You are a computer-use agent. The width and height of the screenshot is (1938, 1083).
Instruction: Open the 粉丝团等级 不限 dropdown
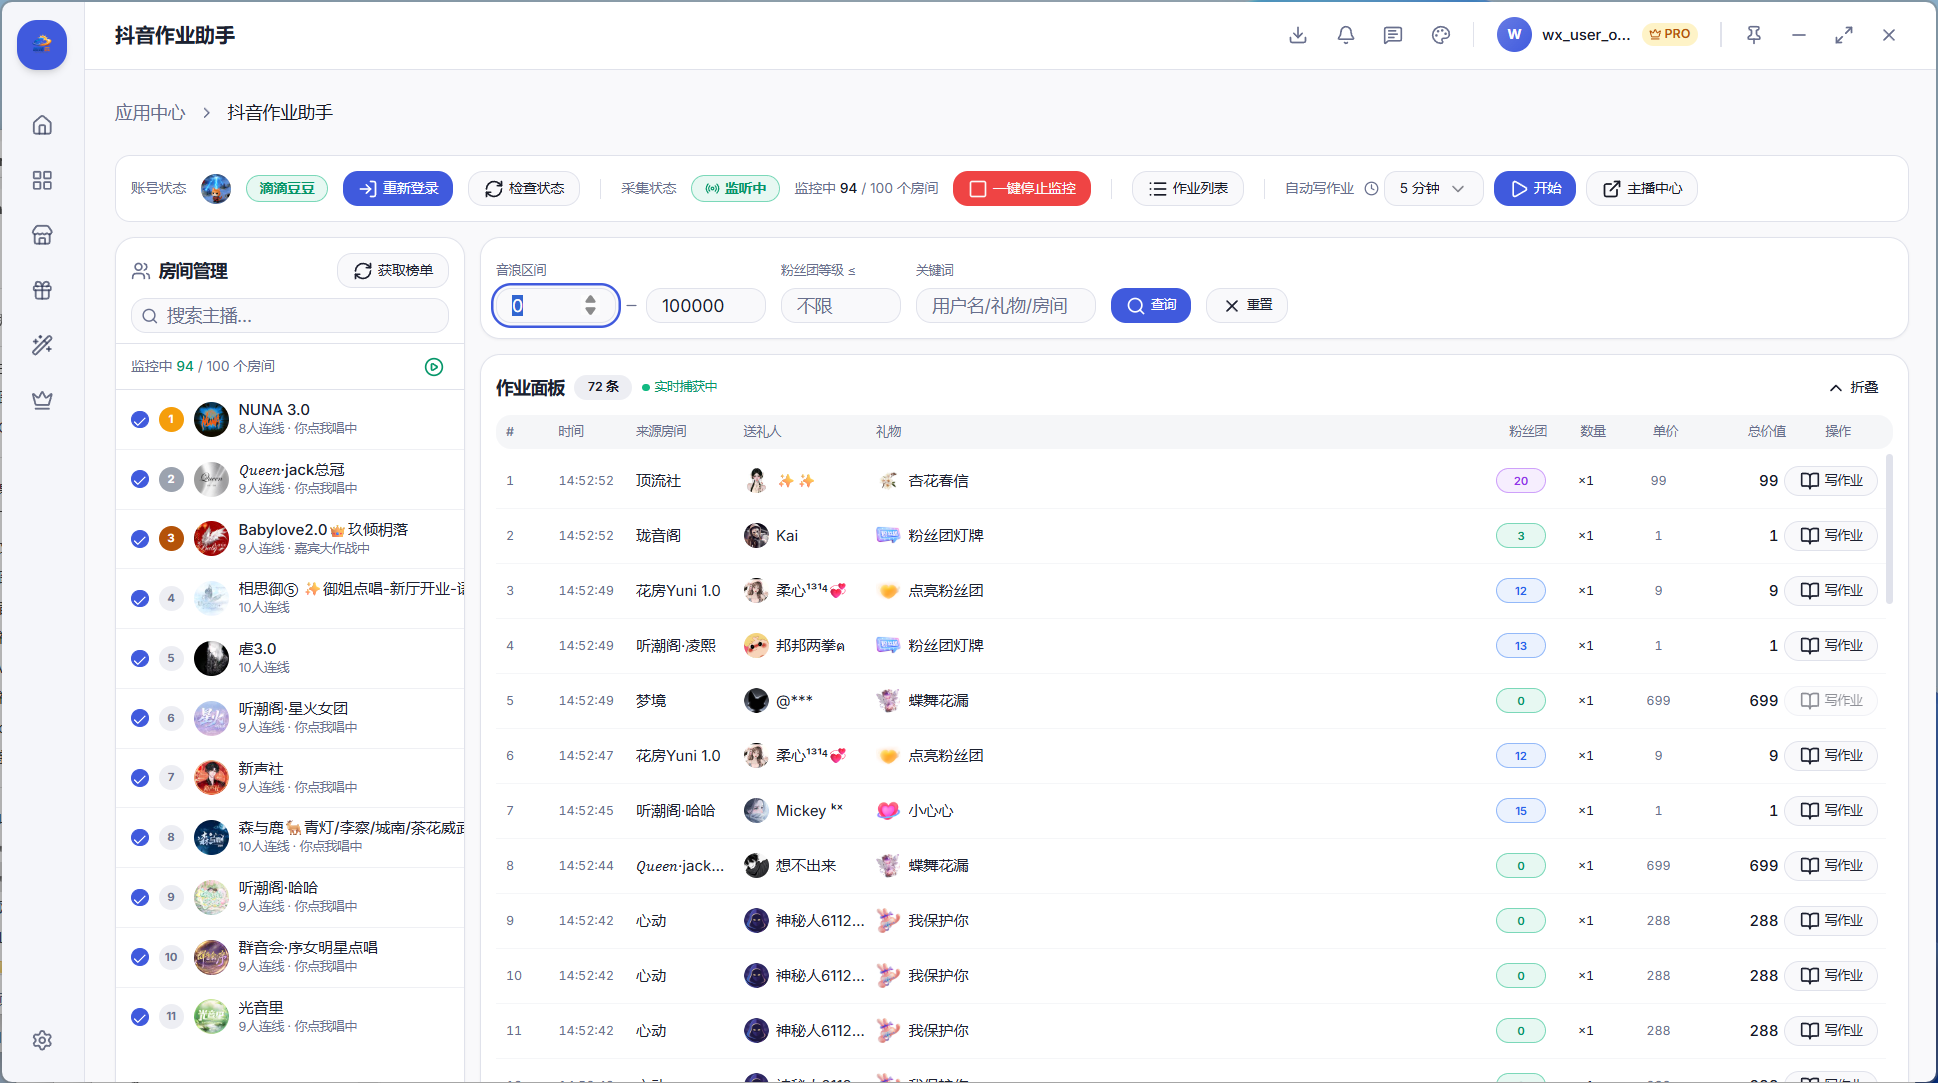tap(840, 305)
